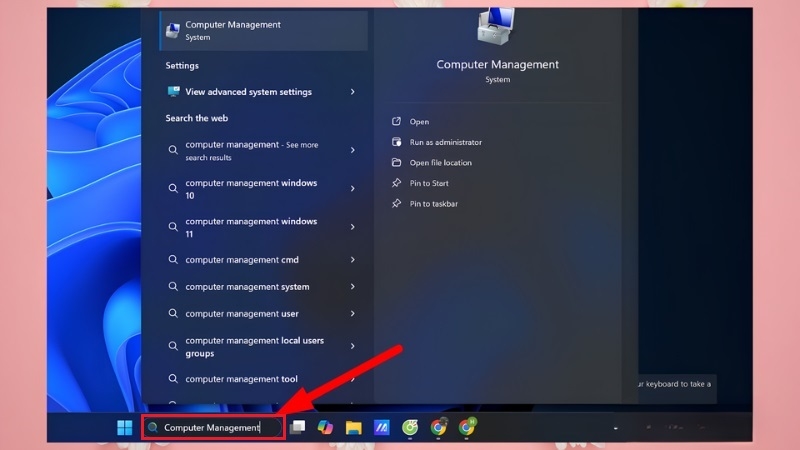
Task: Expand arrow for 'computer management cmd'
Action: 353,260
